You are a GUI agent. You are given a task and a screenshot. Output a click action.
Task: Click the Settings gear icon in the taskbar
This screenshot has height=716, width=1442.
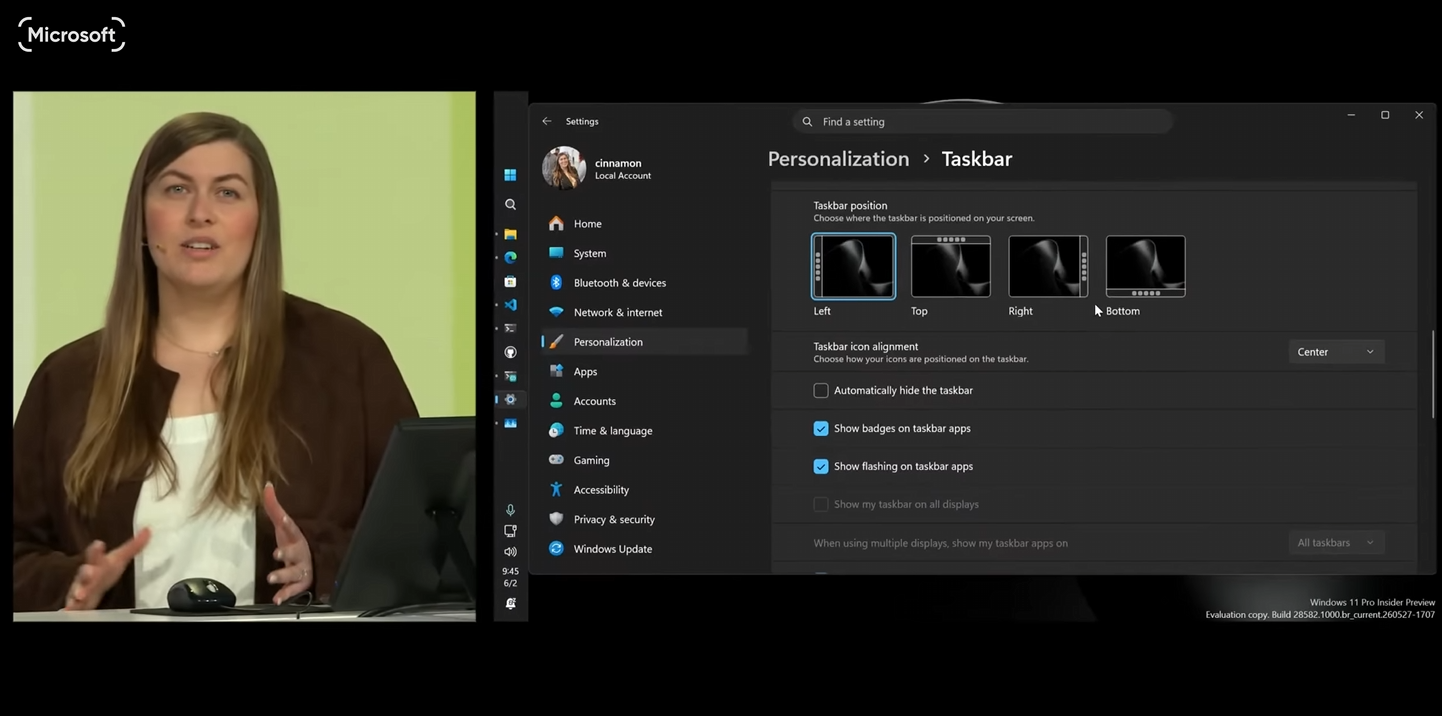coord(510,399)
